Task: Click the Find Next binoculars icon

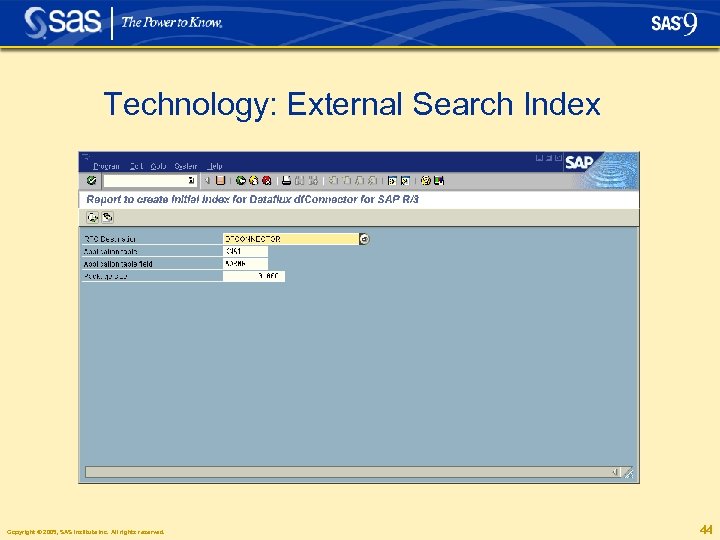Action: [313, 180]
